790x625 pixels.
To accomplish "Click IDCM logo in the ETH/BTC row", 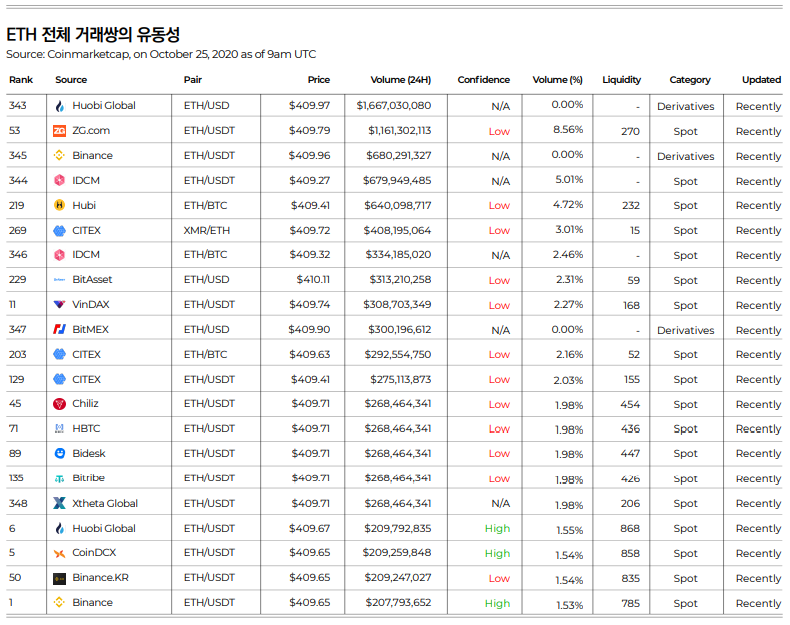I will pyautogui.click(x=59, y=255).
